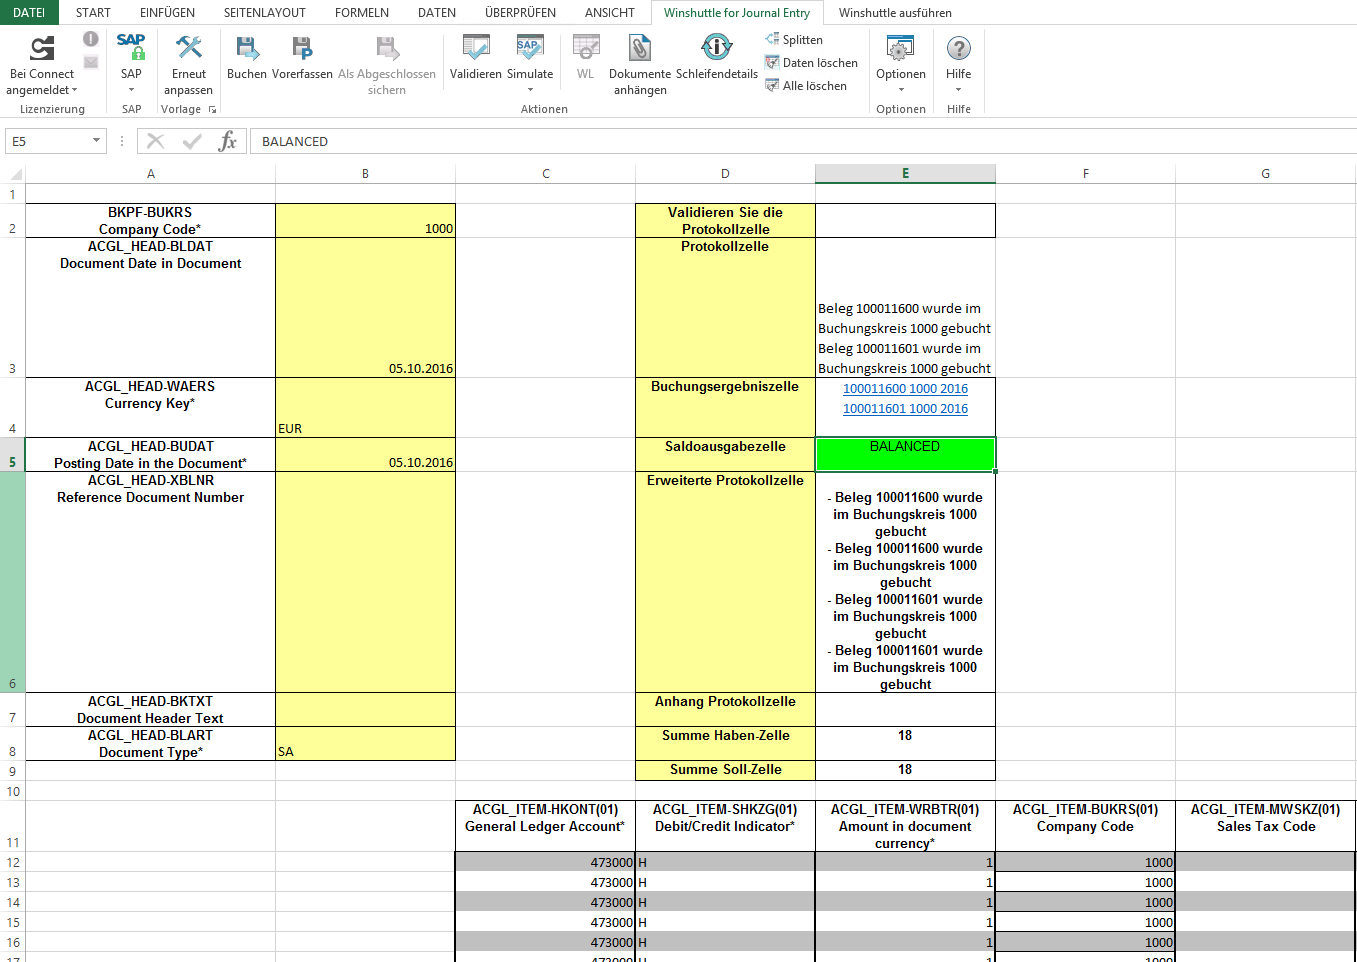Click the greyed mail icon in Lizenzierung
1357x962 pixels.
(x=91, y=62)
